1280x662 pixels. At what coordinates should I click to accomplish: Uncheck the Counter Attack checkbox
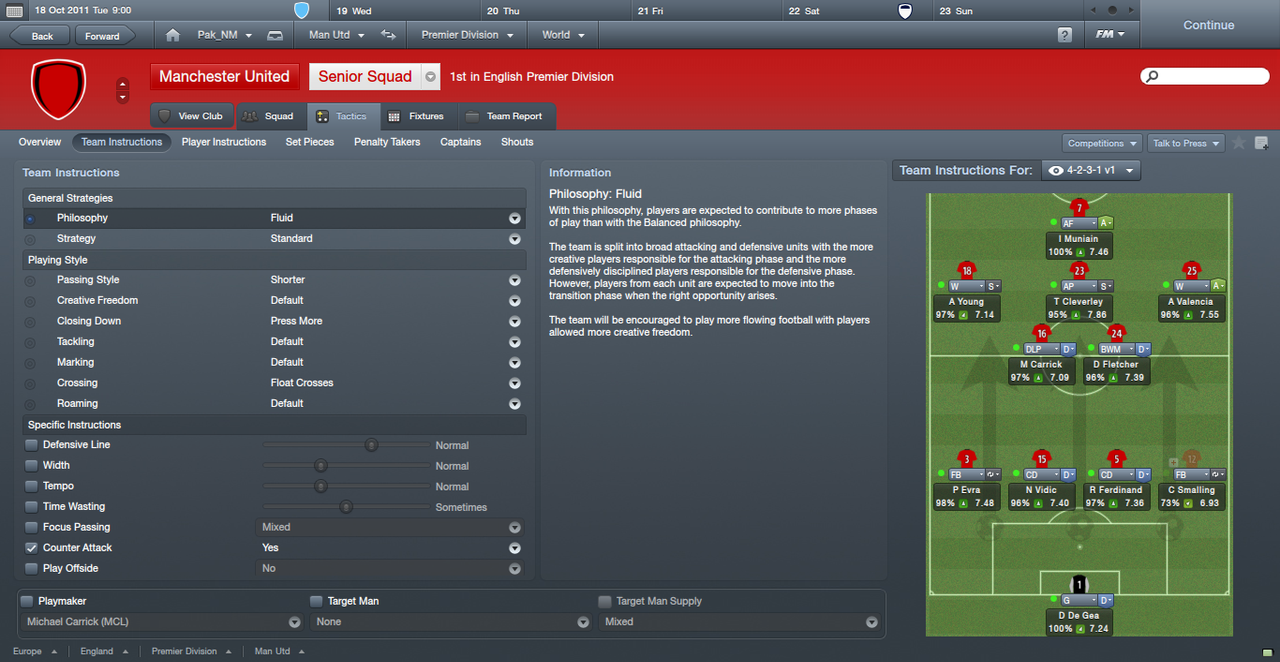[32, 548]
